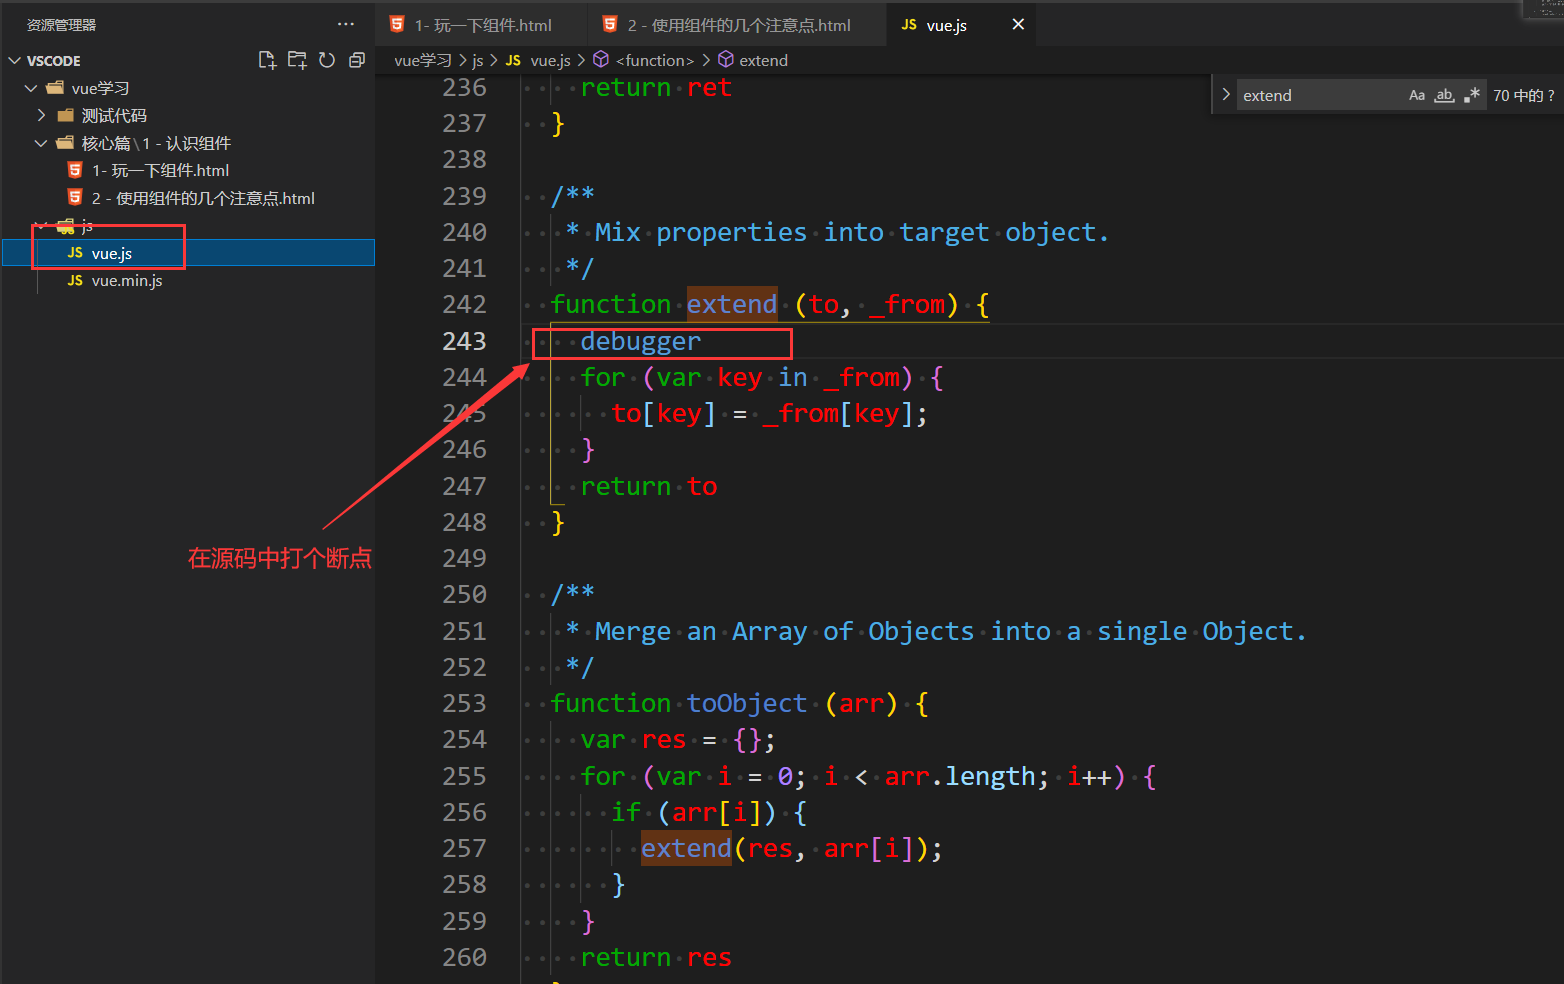1564x984 pixels.
Task: Click line number 243 in the gutter
Action: coord(464,341)
